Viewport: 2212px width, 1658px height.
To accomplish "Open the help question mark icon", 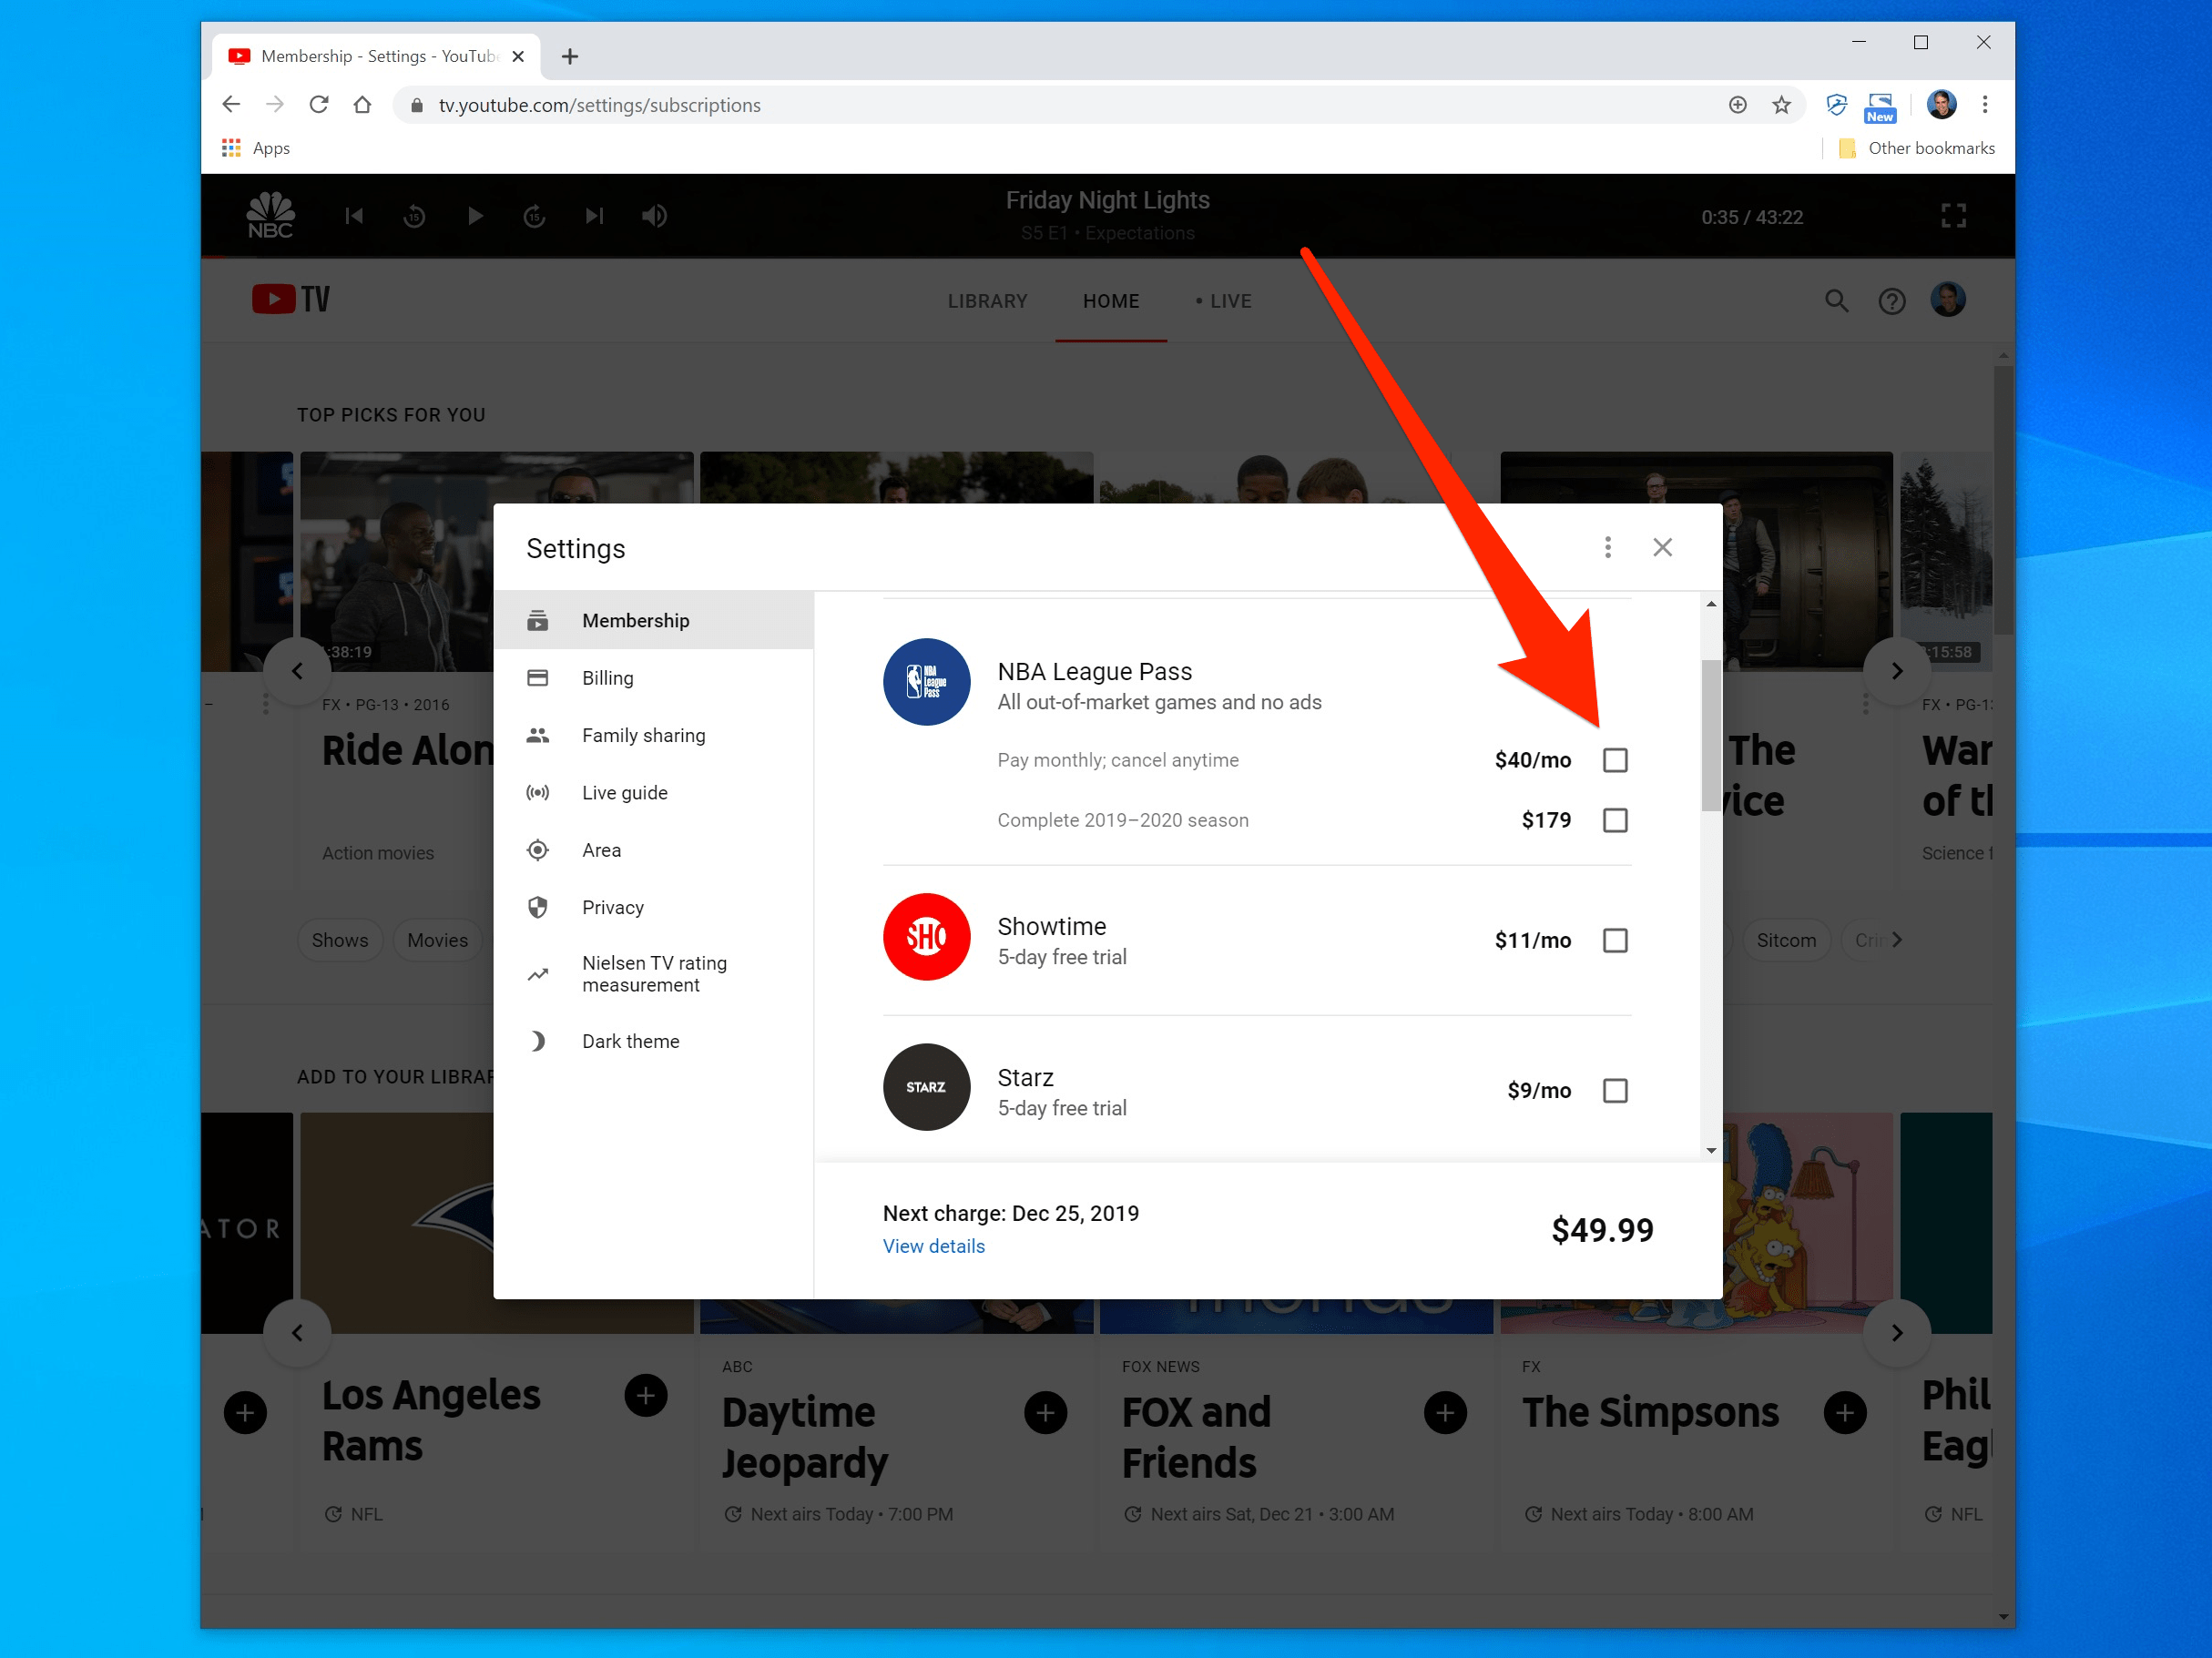I will 1891,301.
